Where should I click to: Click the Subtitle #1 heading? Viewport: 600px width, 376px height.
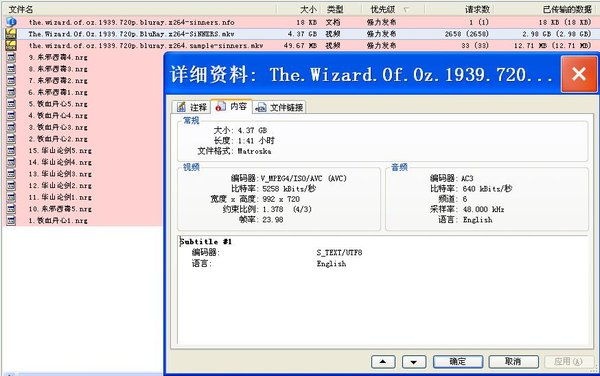point(206,242)
